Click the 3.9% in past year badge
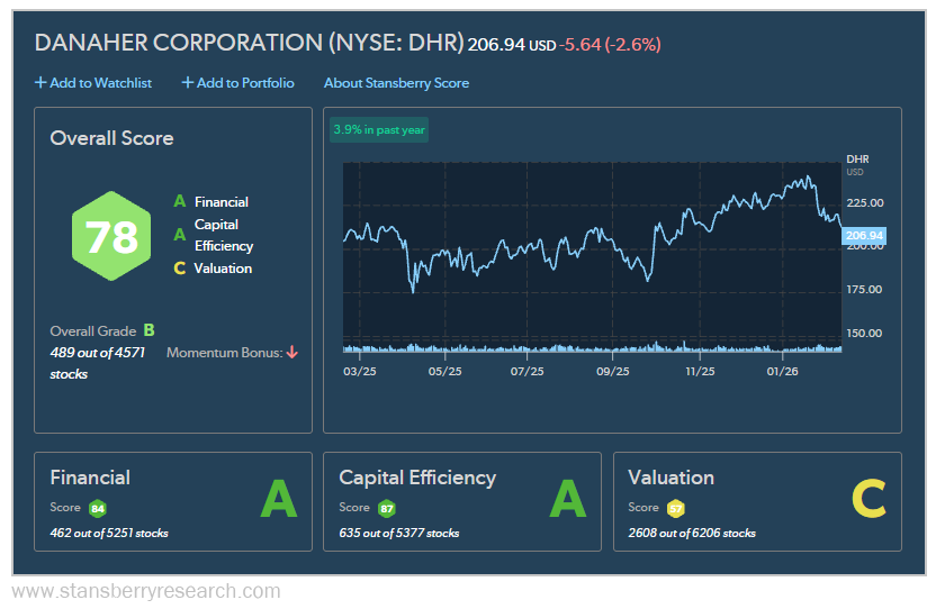 (379, 131)
